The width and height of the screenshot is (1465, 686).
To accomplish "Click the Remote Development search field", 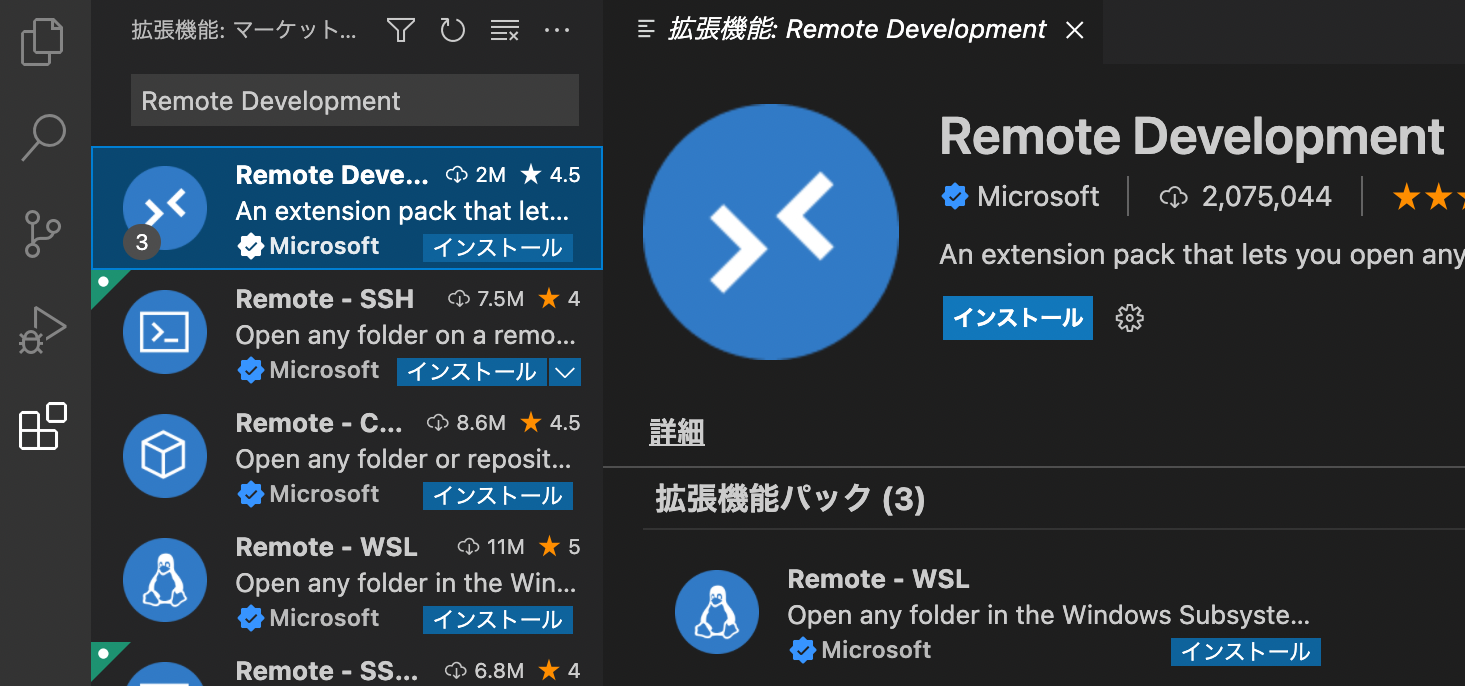I will pos(355,101).
